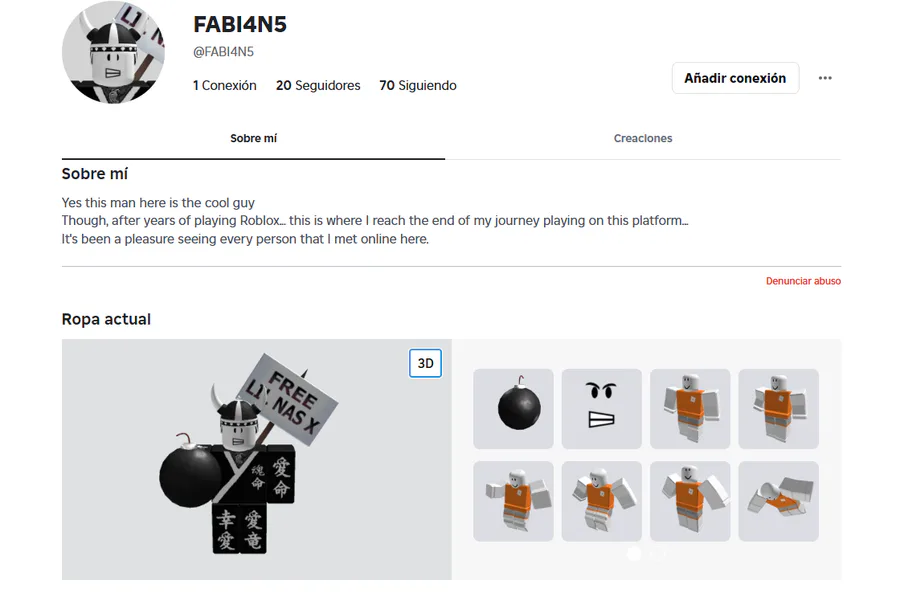Open the fallen avatar animation item
This screenshot has height=597, width=900.
coord(778,501)
